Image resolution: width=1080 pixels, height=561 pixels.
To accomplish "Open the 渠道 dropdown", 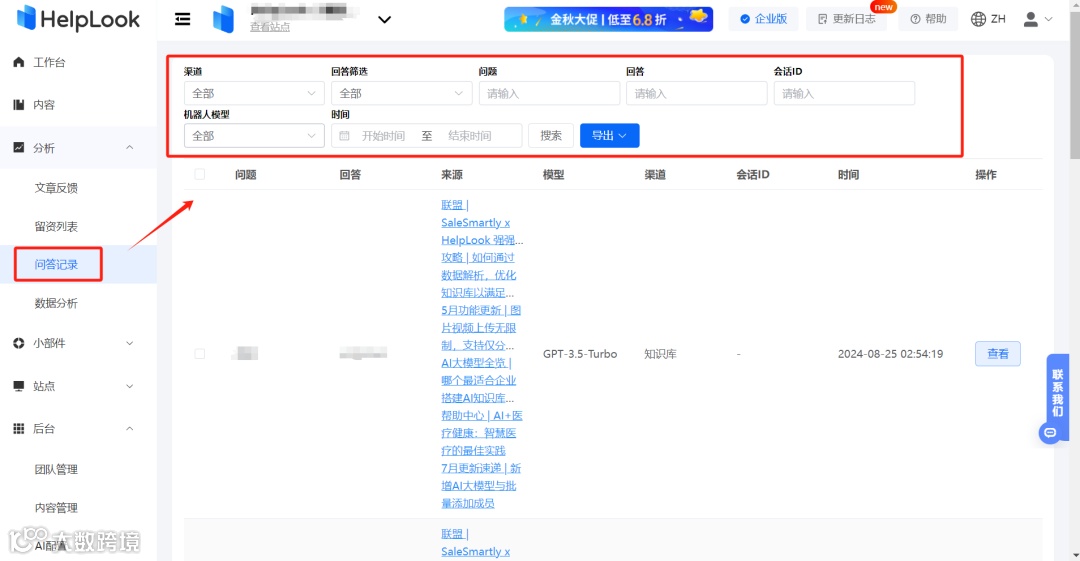I will pyautogui.click(x=254, y=93).
